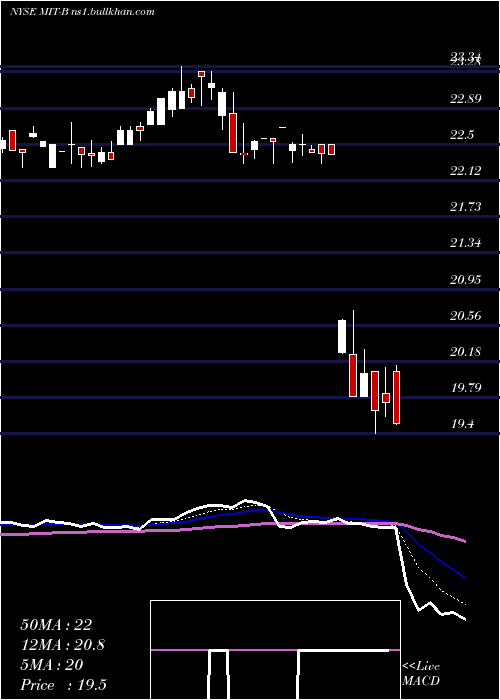This screenshot has height=700, width=500.
Task: Click the large red candle falling from 22.89
Action: pos(233,133)
